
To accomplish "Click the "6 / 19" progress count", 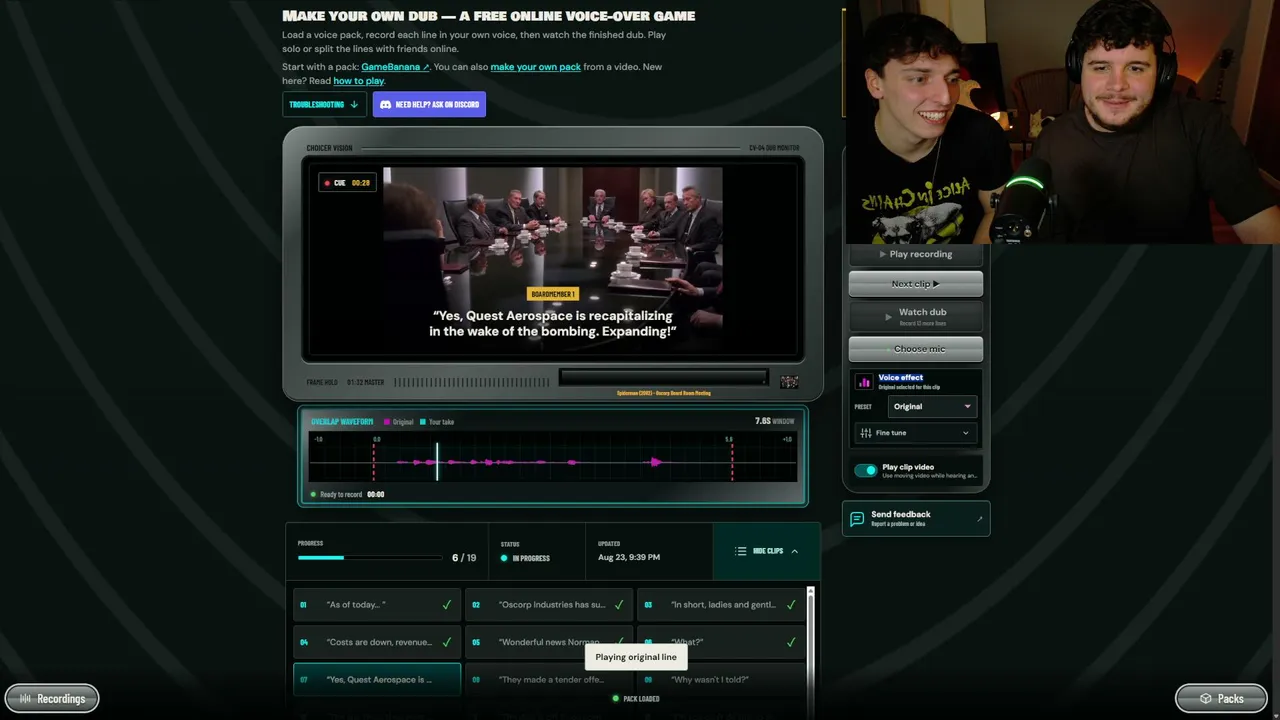I will pyautogui.click(x=464, y=558).
